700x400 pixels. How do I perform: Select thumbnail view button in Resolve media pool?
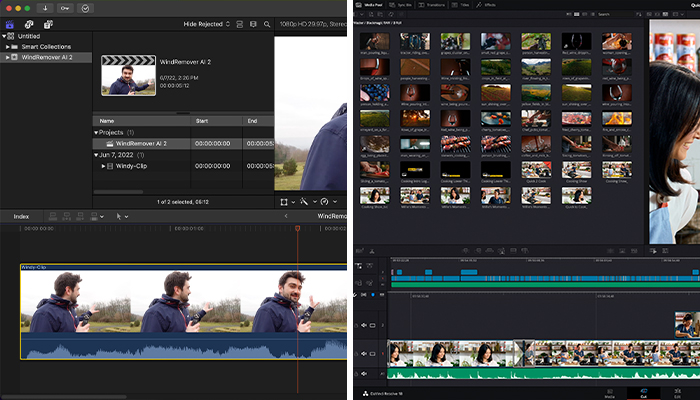tap(576, 14)
